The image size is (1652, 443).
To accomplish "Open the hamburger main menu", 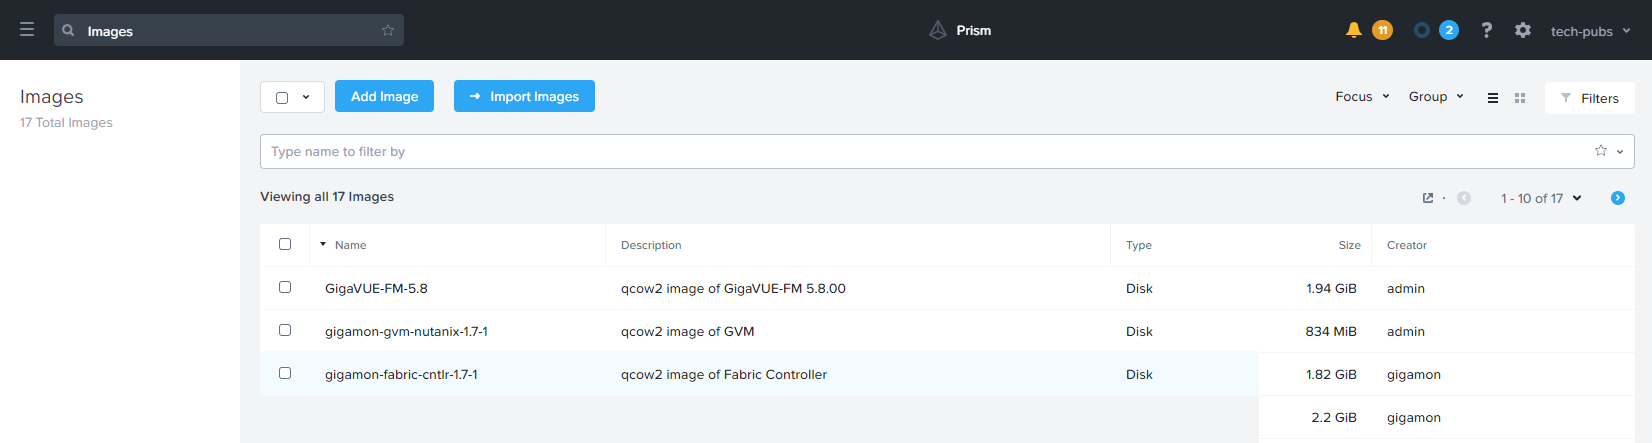I will [27, 30].
